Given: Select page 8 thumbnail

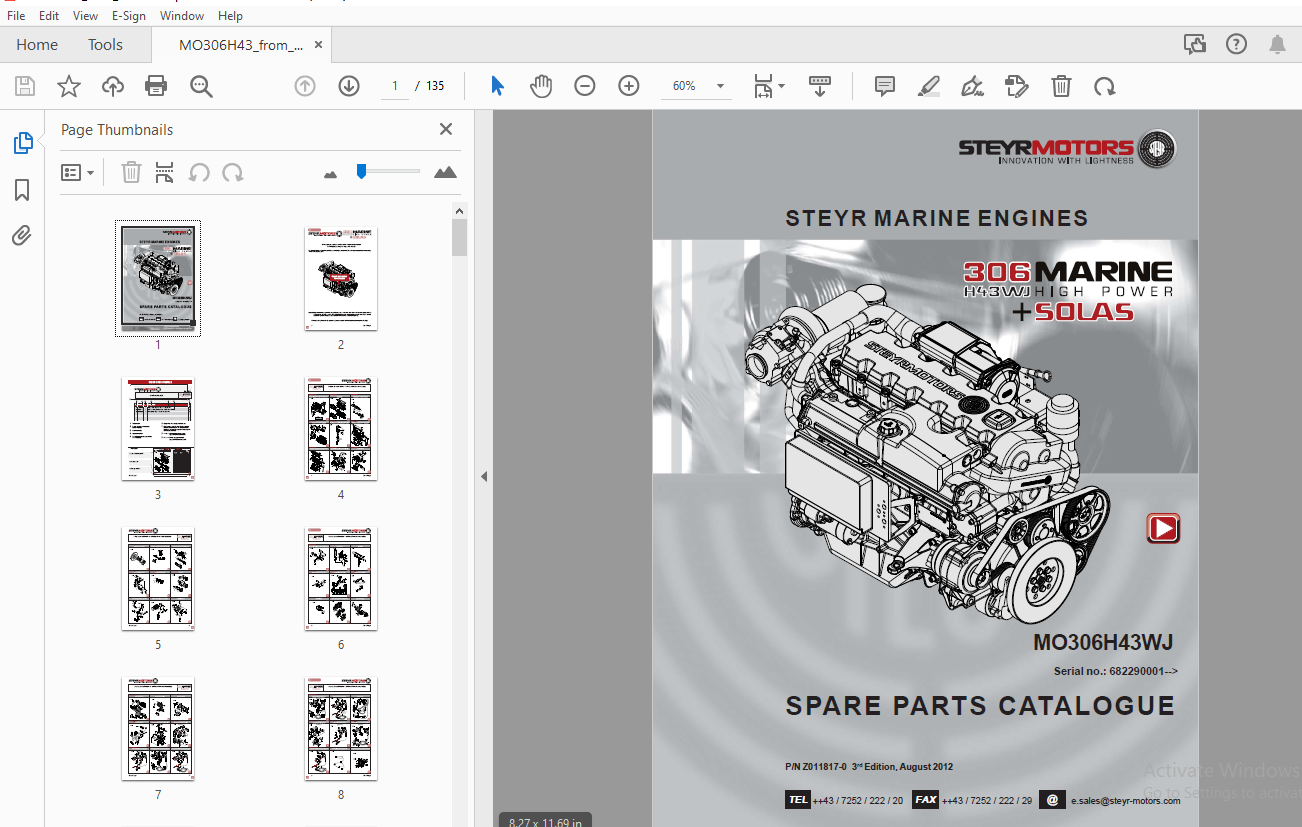Looking at the screenshot, I should [x=341, y=728].
